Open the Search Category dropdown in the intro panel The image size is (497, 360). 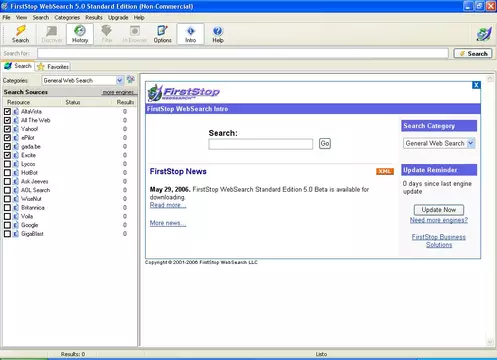(439, 143)
